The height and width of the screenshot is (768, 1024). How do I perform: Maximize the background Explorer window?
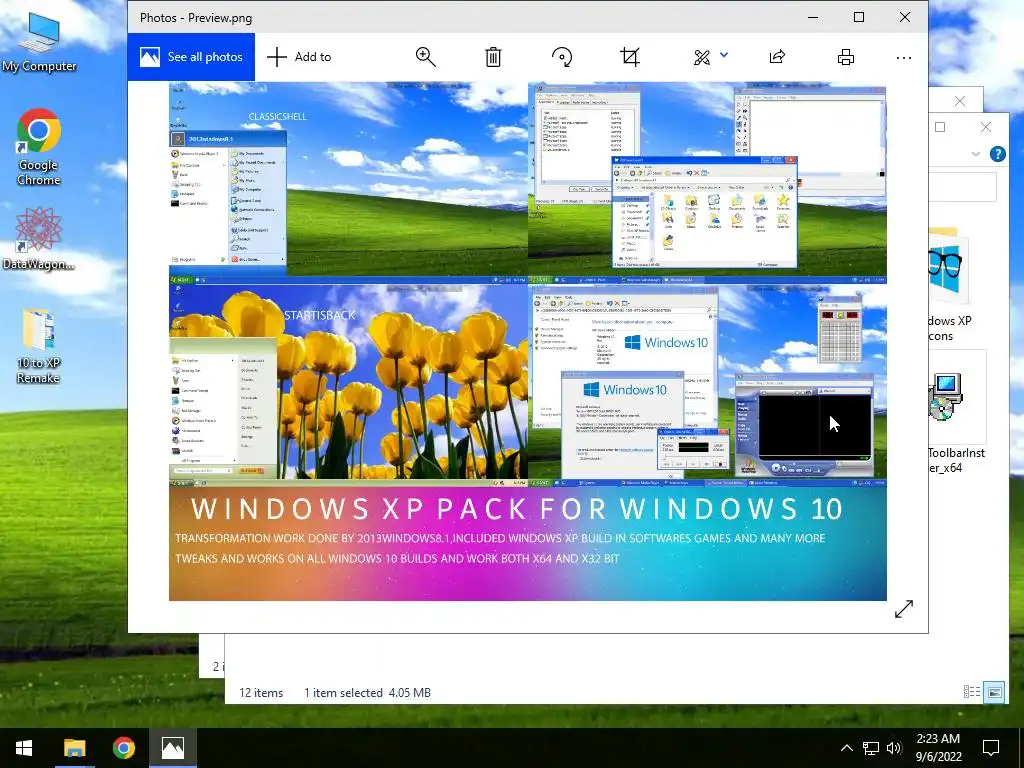tap(940, 127)
